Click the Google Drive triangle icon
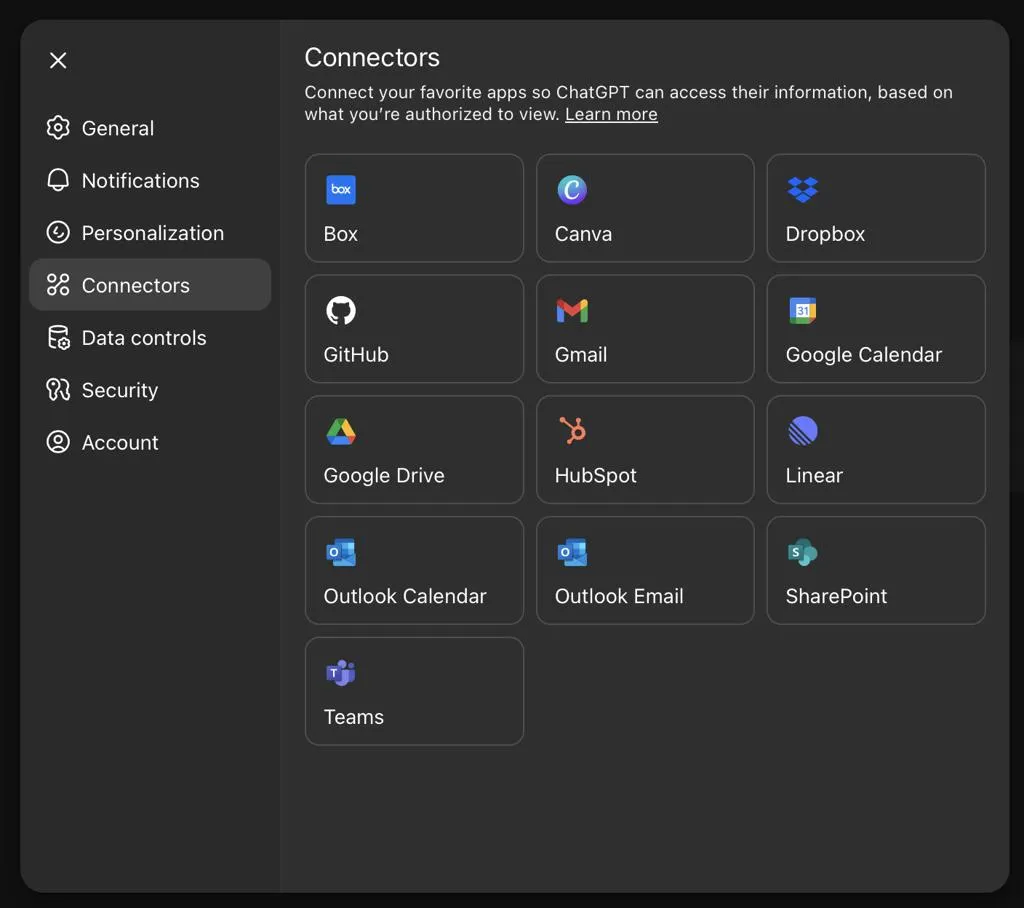The image size is (1024, 908). click(341, 432)
